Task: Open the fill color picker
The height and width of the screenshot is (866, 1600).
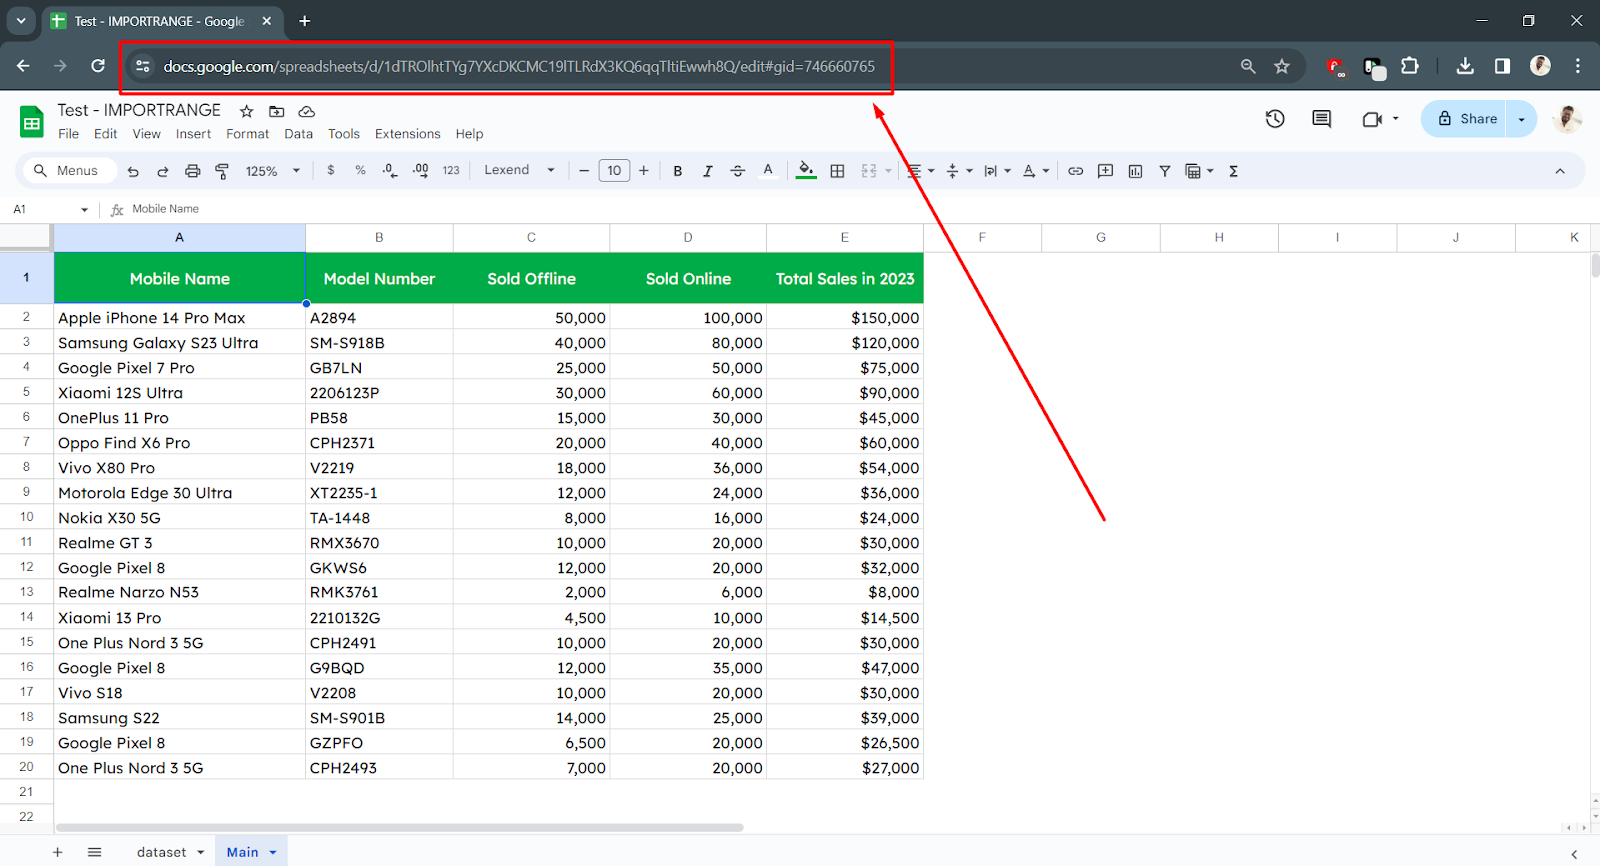Action: click(x=805, y=171)
